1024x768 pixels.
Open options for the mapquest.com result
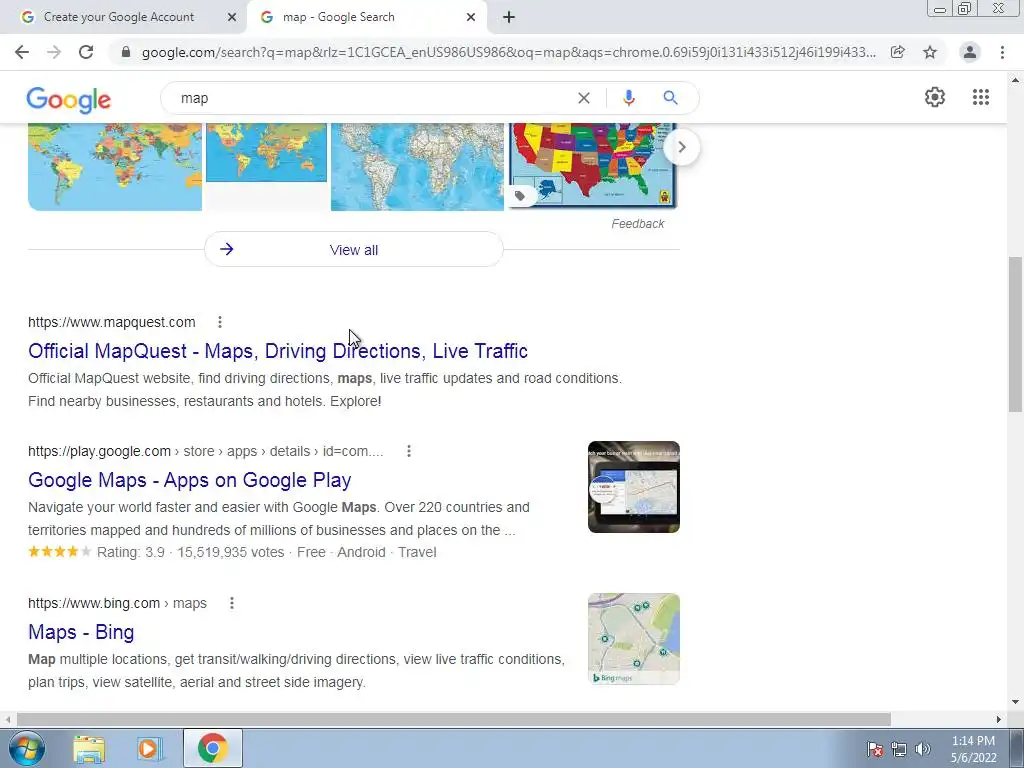pos(220,322)
